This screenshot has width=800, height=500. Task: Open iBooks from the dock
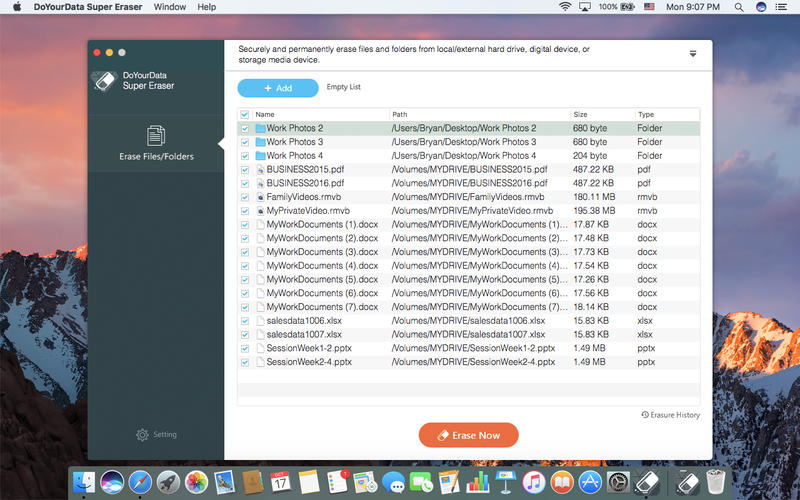point(562,482)
